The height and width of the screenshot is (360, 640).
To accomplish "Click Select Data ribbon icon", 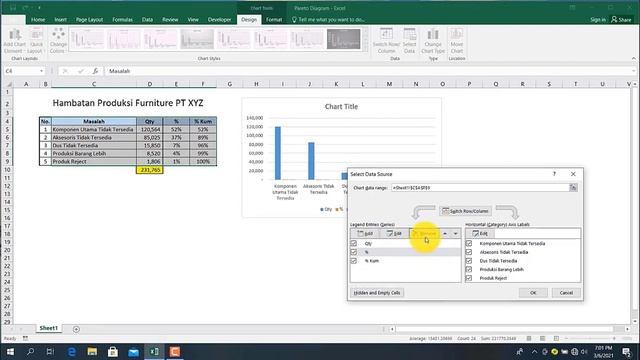I will coord(409,40).
